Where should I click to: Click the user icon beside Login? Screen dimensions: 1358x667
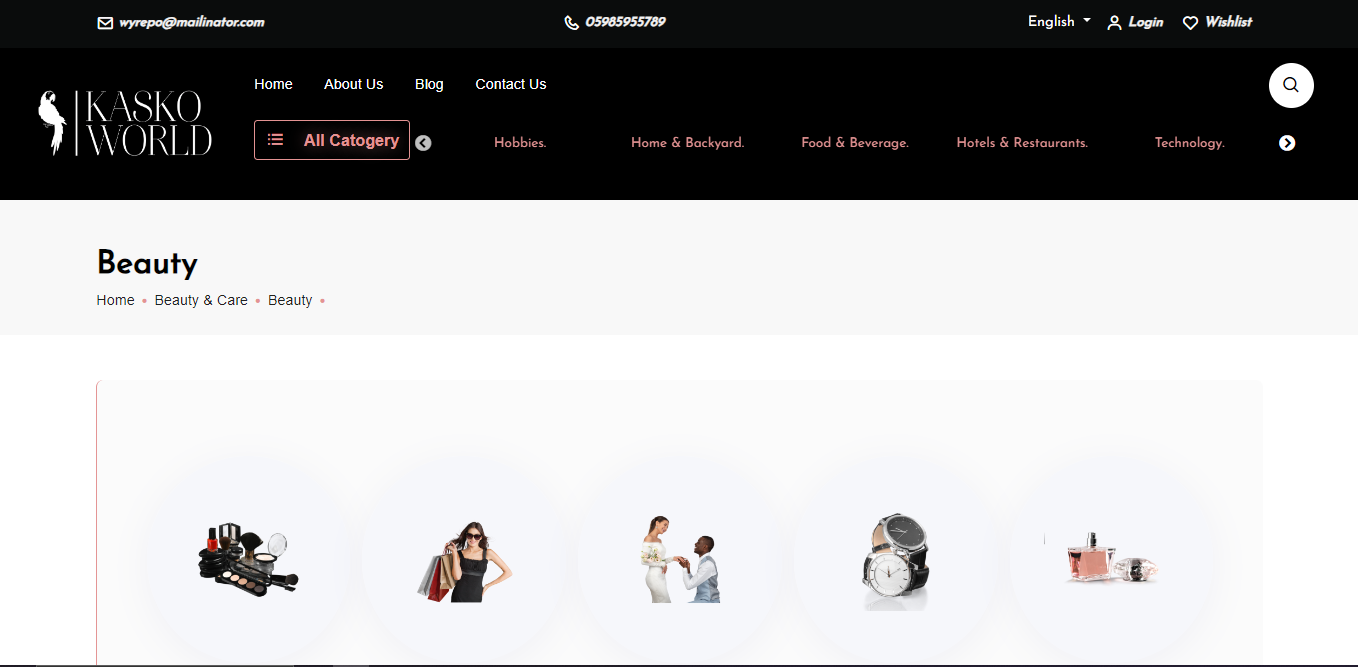(1114, 23)
